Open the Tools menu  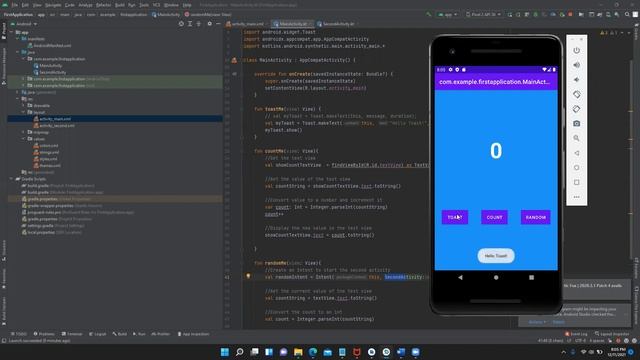click(x=144, y=5)
